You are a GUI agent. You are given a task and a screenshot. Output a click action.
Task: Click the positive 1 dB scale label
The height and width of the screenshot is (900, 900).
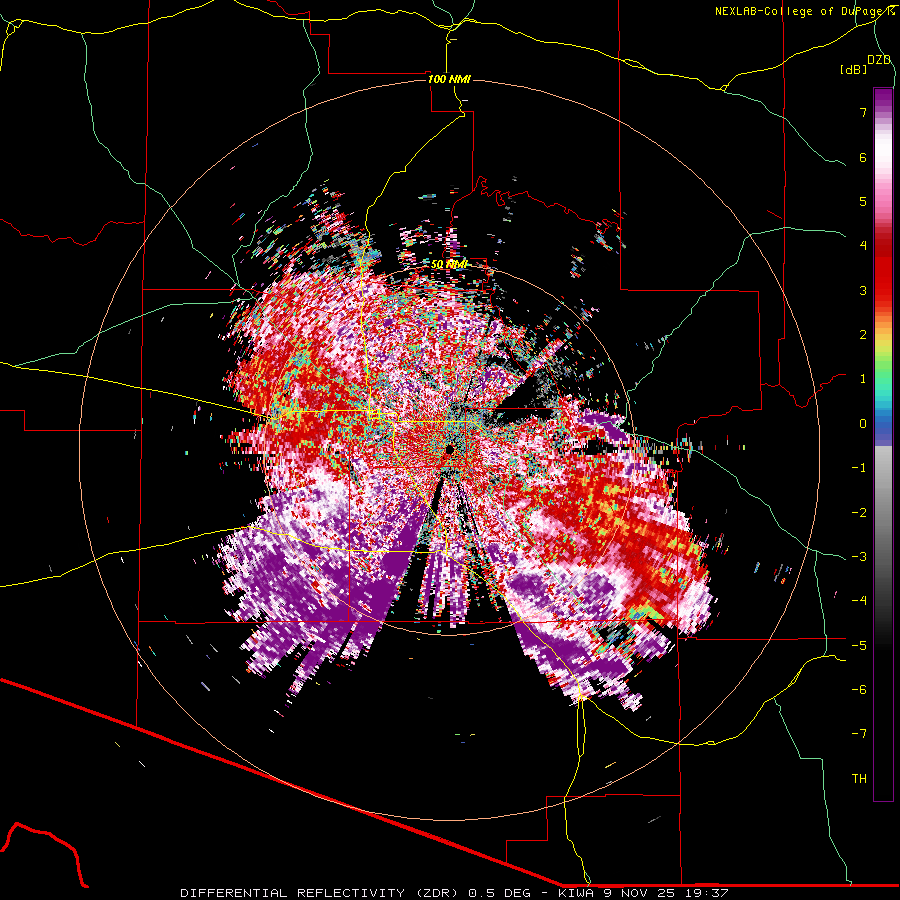863,379
